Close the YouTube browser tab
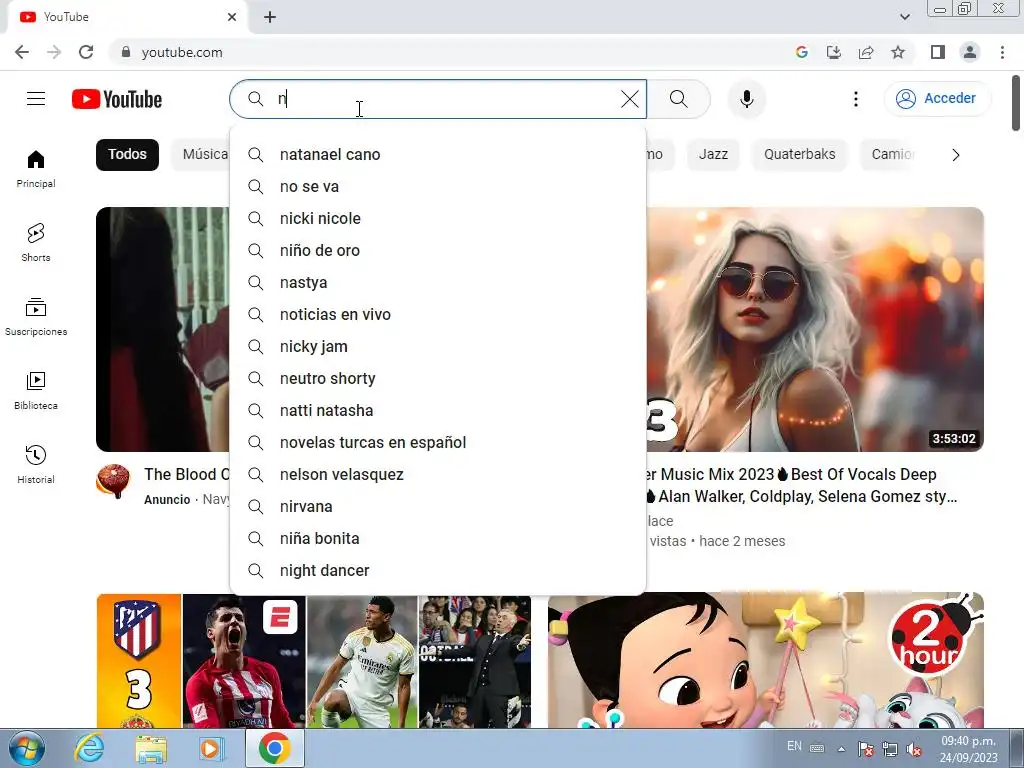 pos(232,17)
